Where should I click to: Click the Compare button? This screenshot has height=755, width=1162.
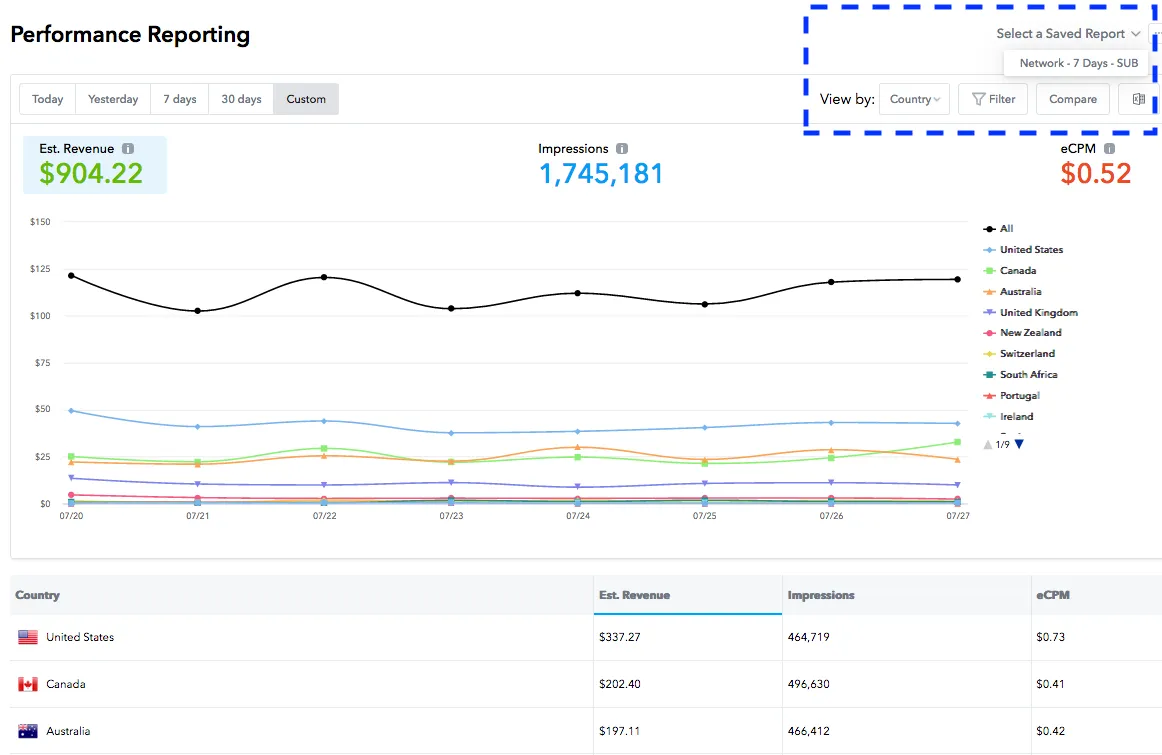pos(1072,99)
